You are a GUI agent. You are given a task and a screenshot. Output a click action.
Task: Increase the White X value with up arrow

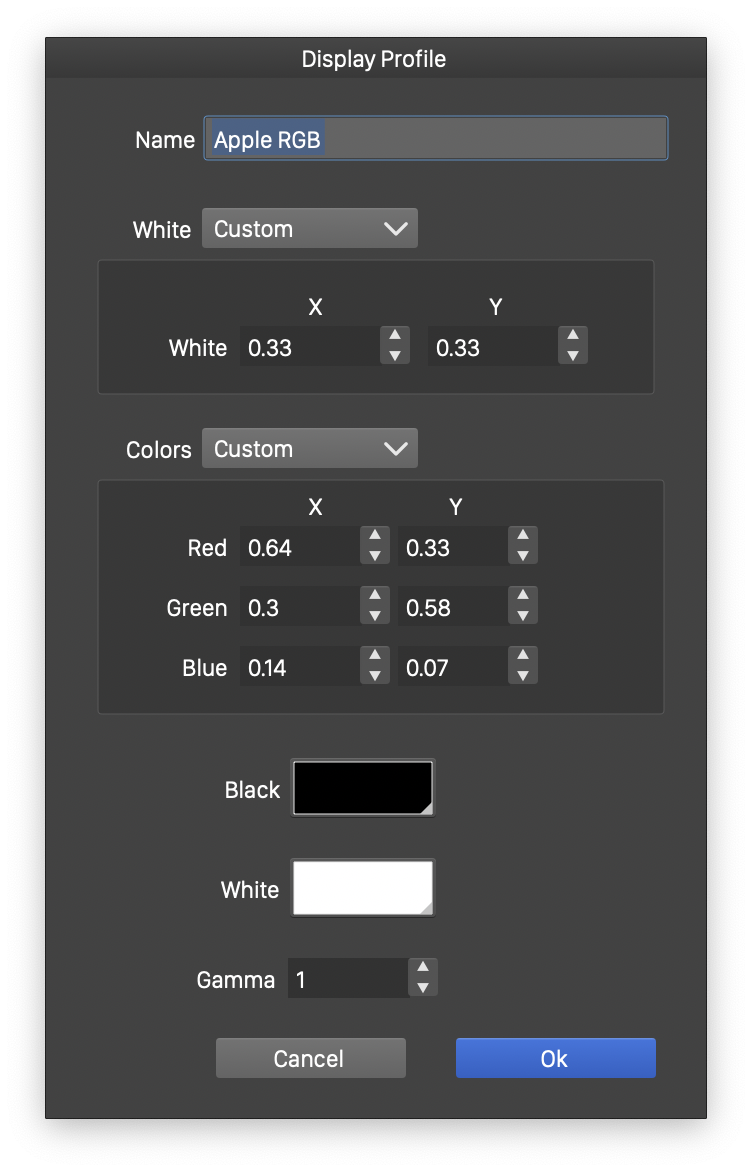[x=395, y=337]
